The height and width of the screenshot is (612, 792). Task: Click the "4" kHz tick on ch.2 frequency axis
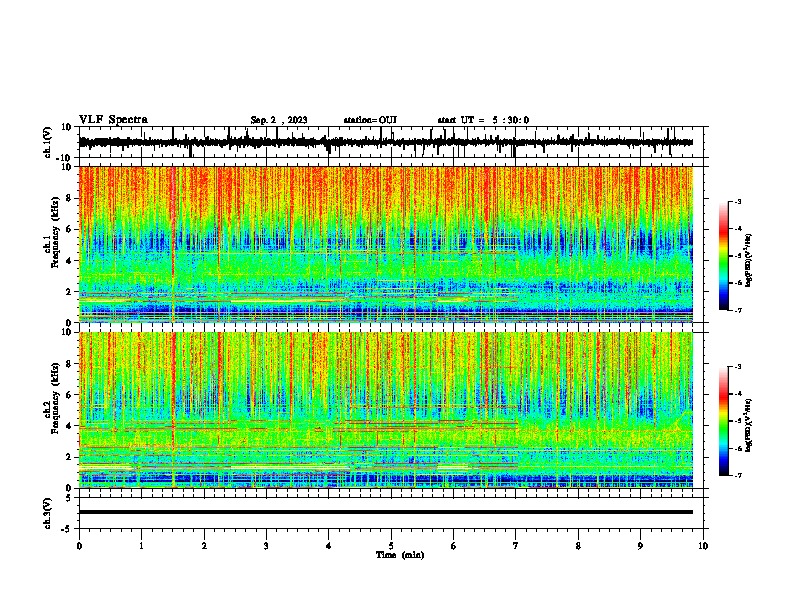click(70, 426)
